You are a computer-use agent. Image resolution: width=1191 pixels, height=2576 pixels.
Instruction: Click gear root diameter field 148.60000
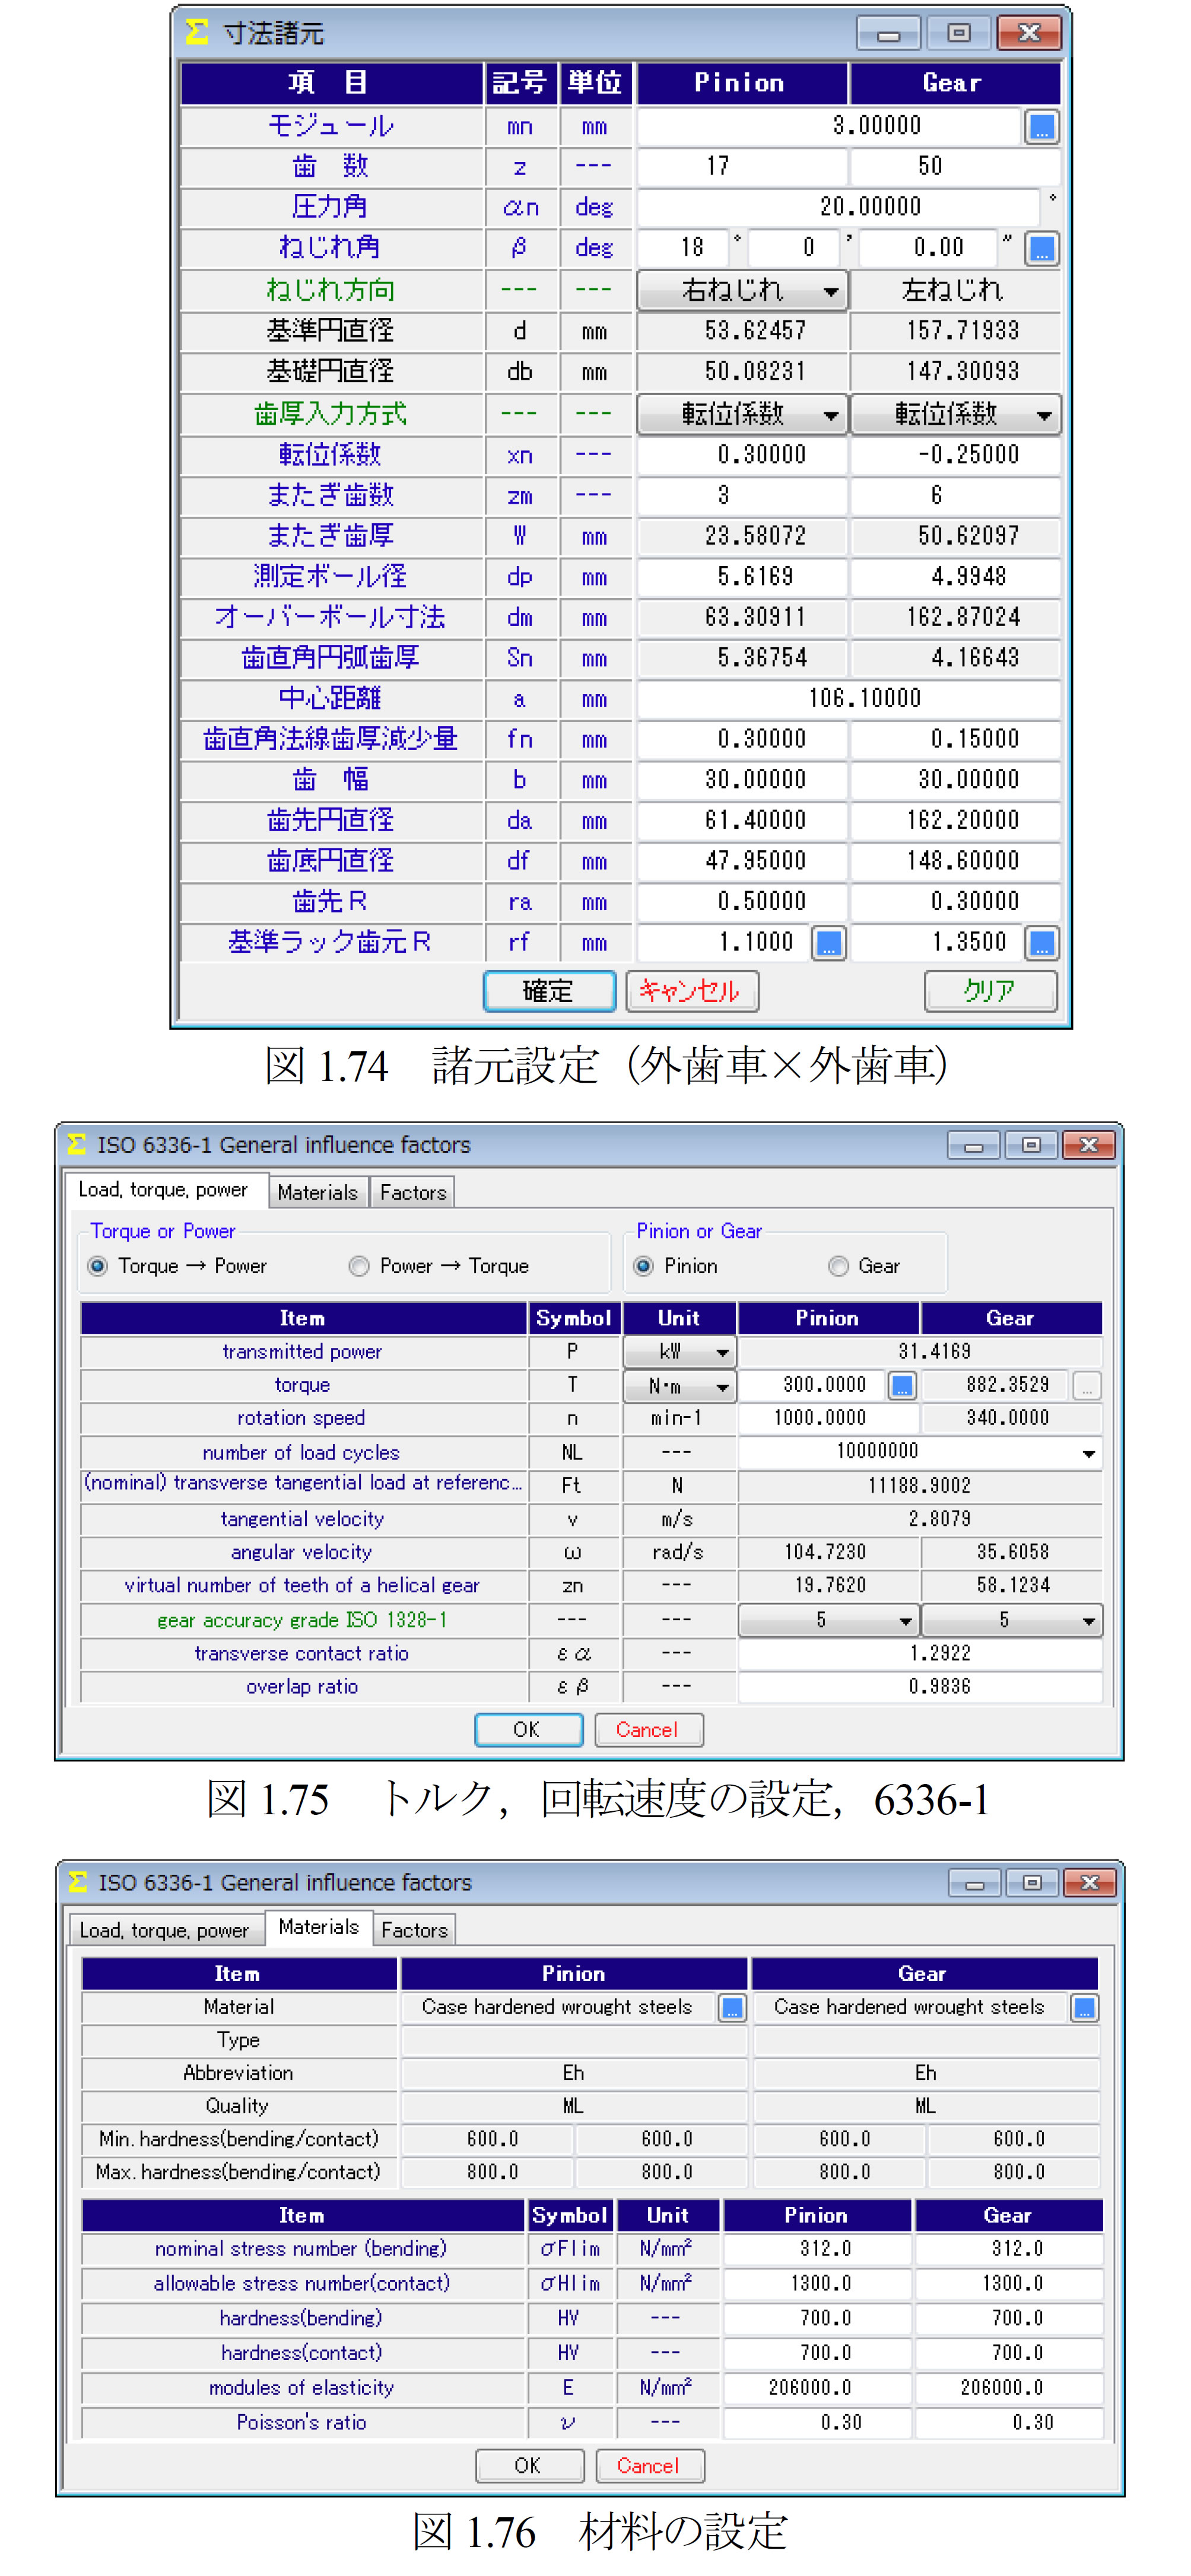coord(955,861)
